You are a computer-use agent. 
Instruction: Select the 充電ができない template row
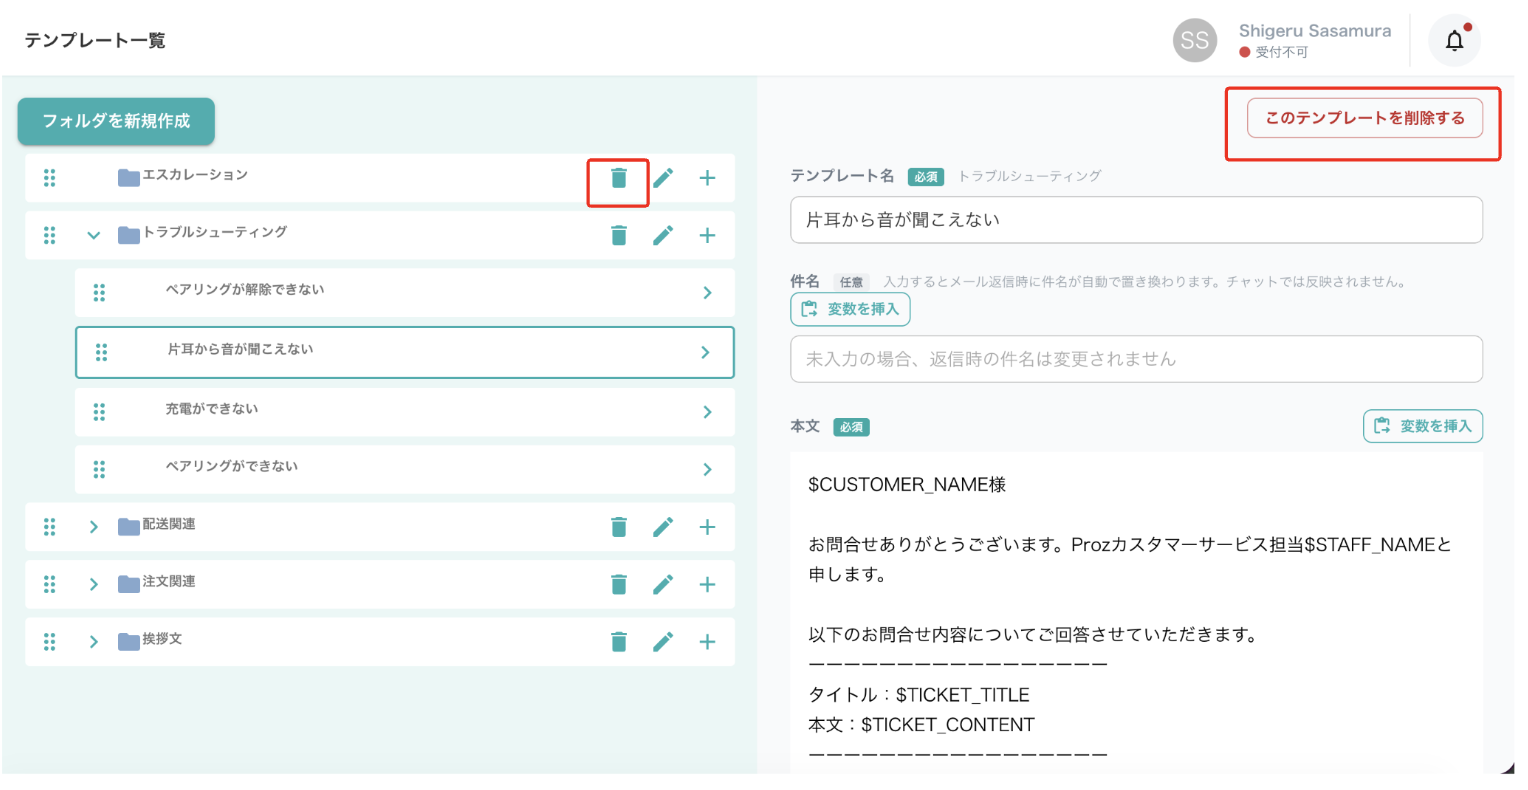click(405, 412)
